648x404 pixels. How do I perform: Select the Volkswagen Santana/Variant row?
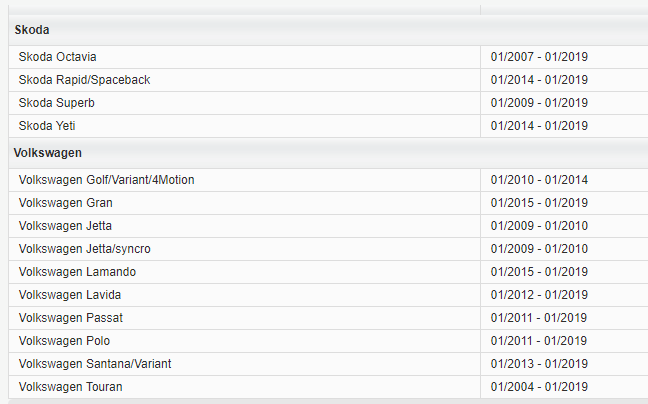coord(328,364)
